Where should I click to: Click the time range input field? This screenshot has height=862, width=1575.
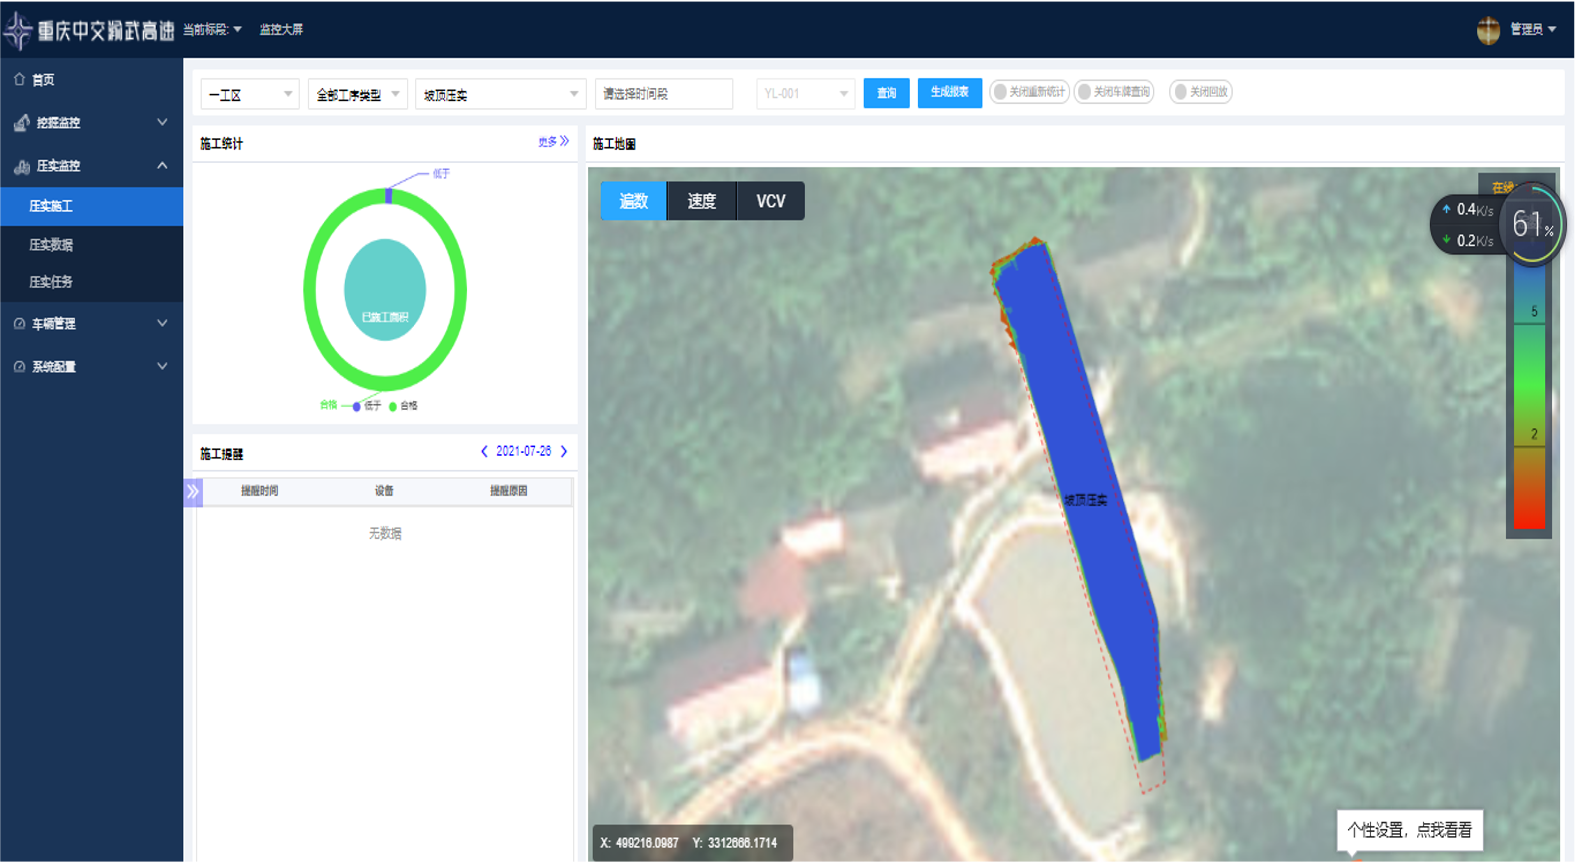pos(664,94)
